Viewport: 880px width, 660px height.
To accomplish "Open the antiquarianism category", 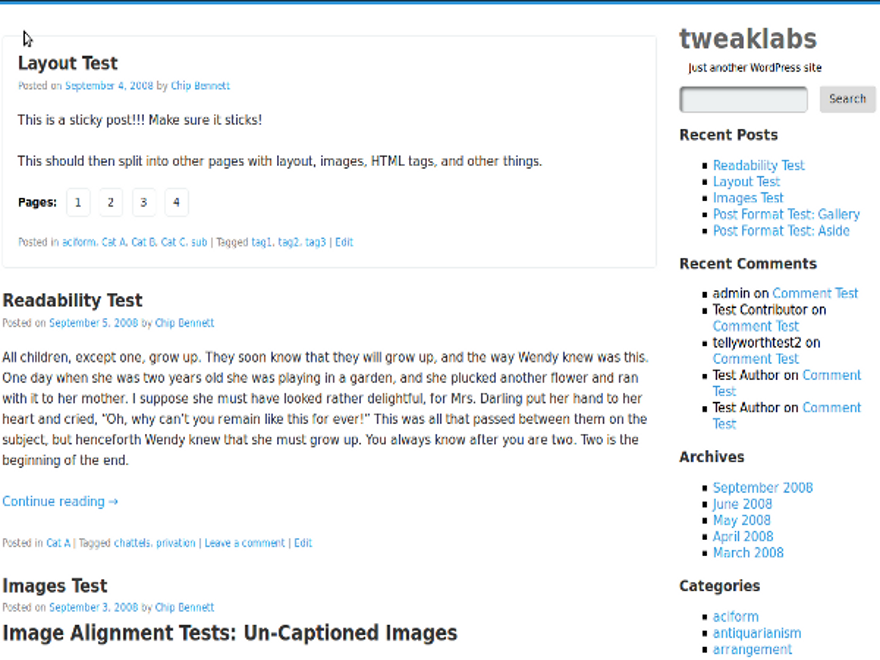I will pos(757,632).
